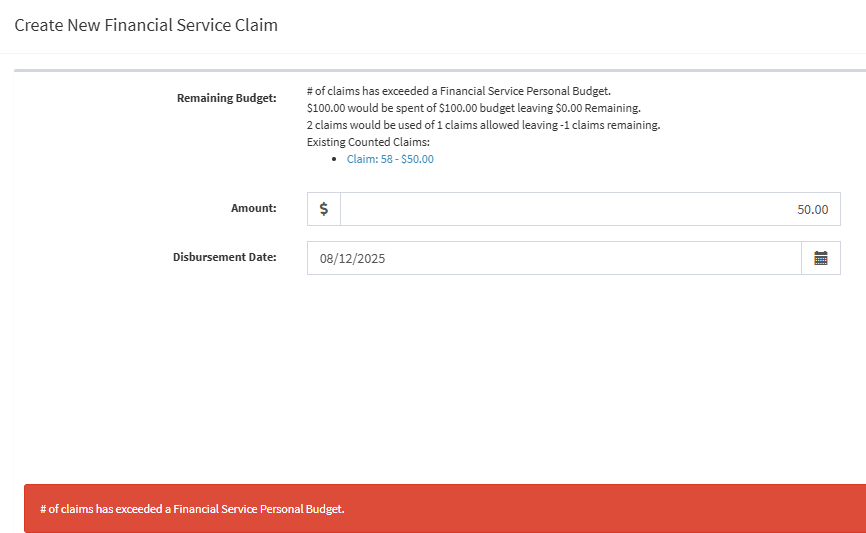The height and width of the screenshot is (533, 866).
Task: Click the red error alert banner
Action: (445, 509)
